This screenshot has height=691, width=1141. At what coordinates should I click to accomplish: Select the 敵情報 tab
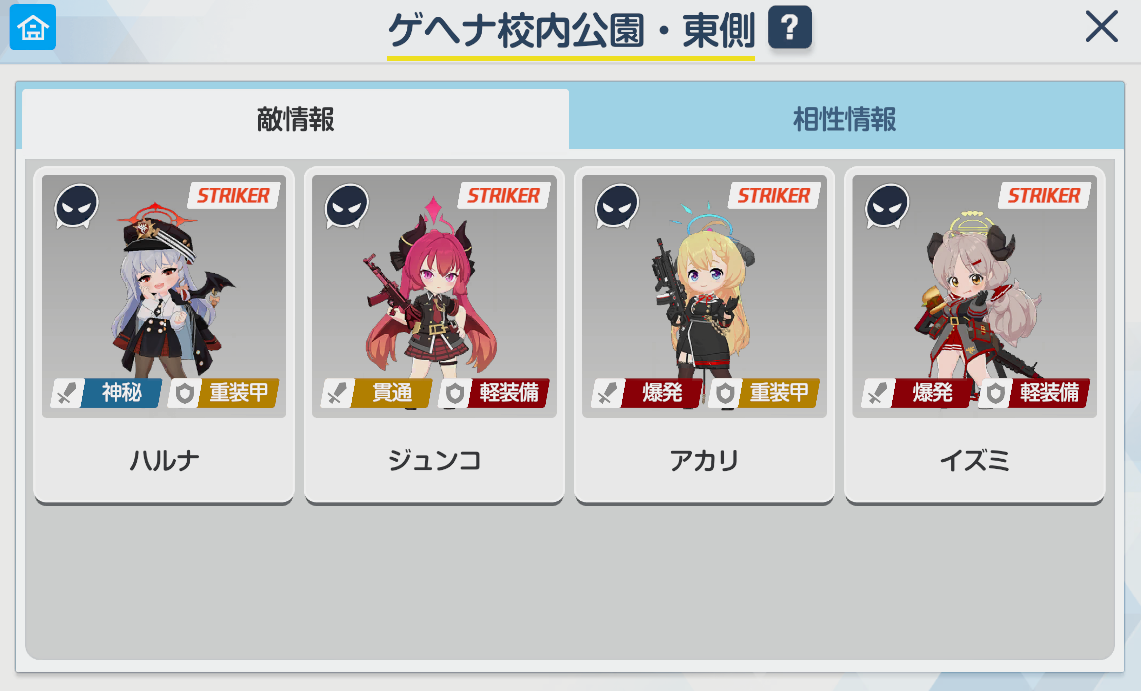[x=295, y=119]
